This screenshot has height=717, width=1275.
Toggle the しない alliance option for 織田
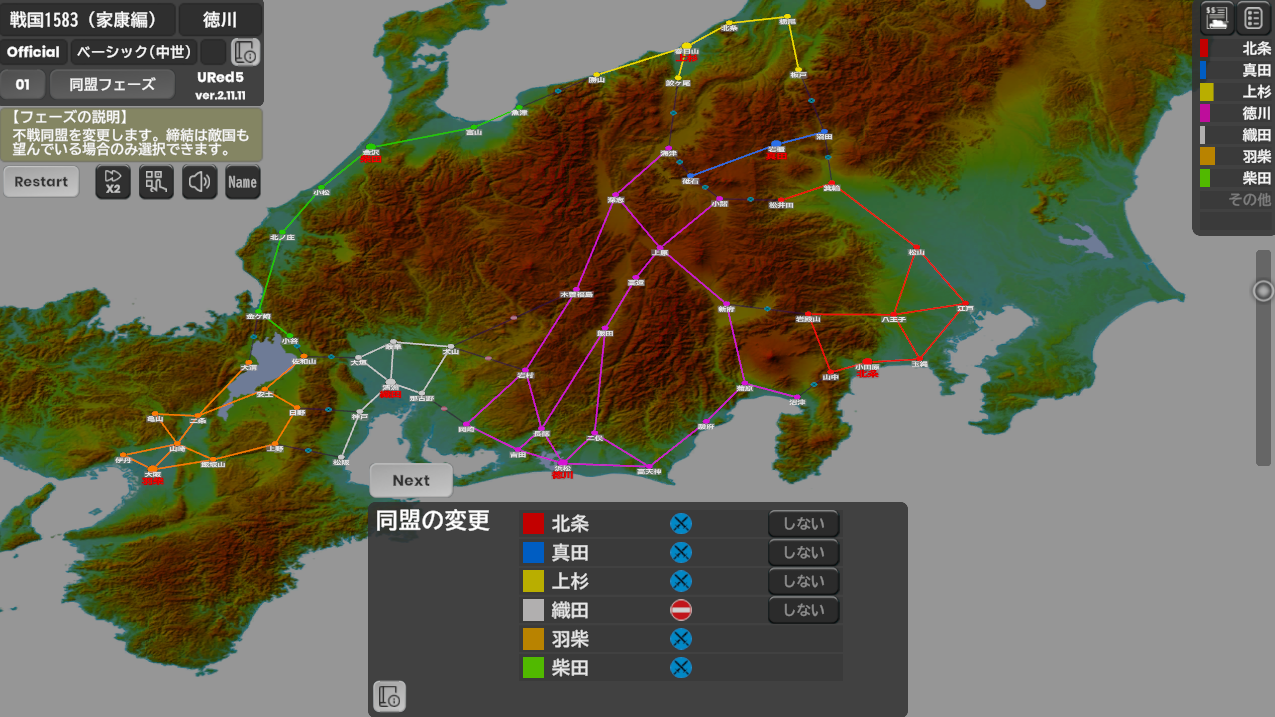coord(803,610)
